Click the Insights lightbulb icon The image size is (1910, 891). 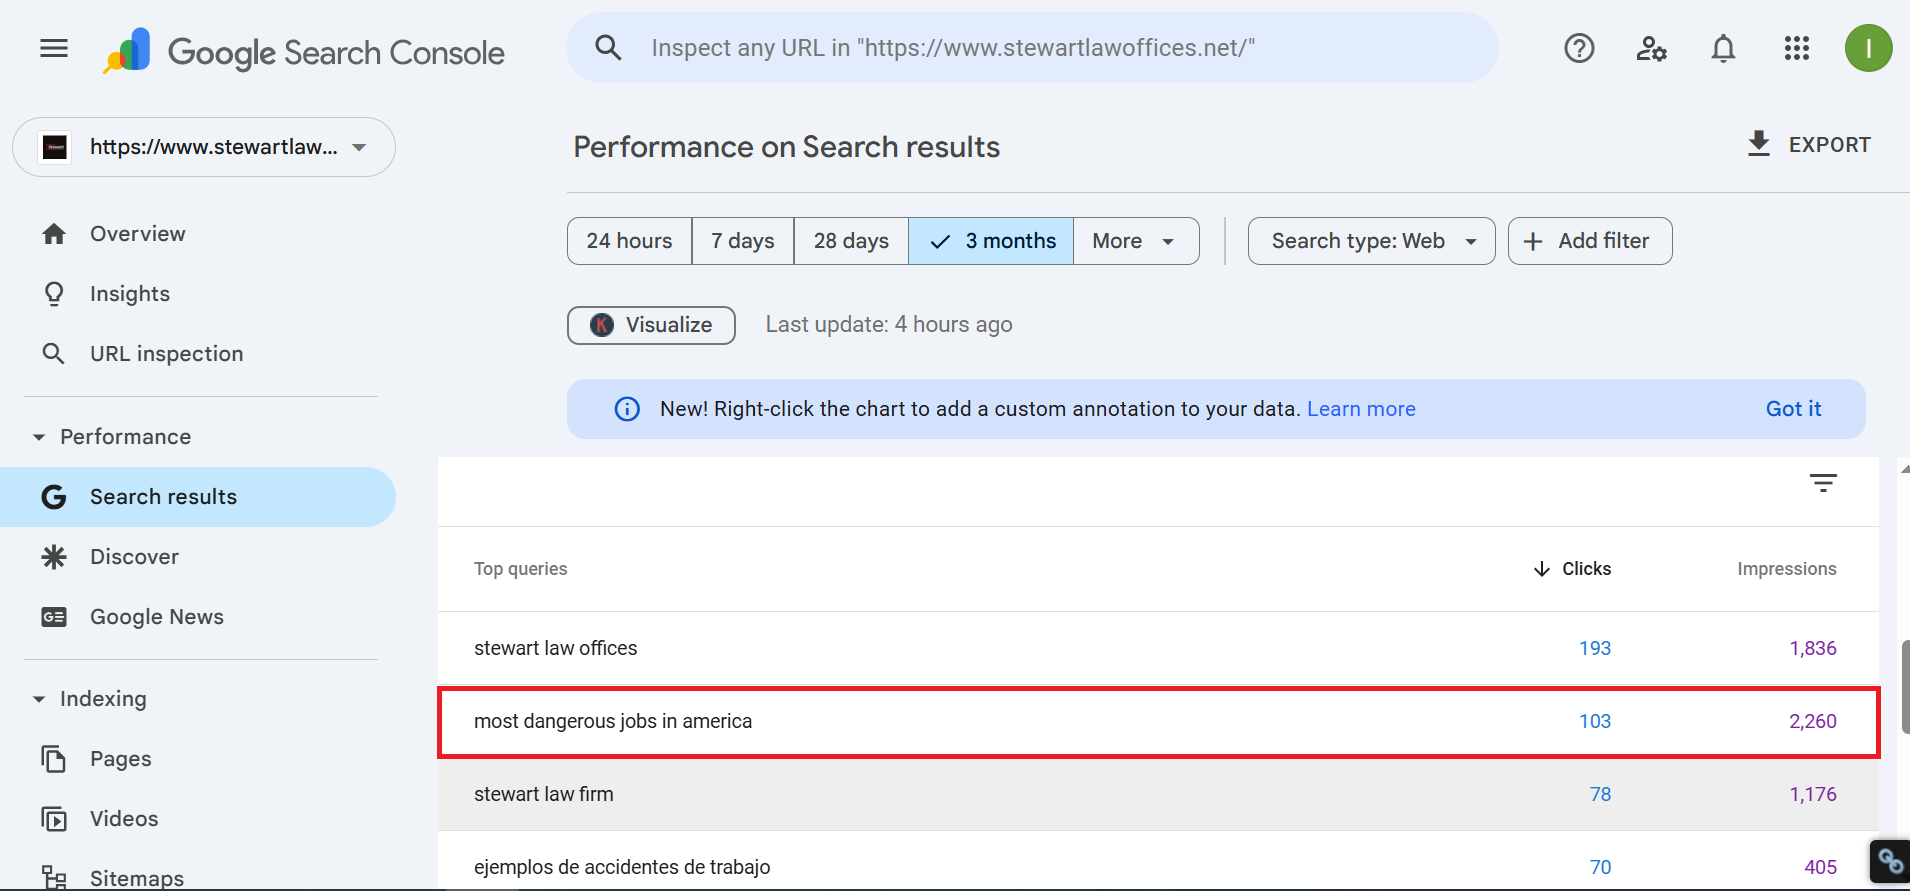point(54,294)
